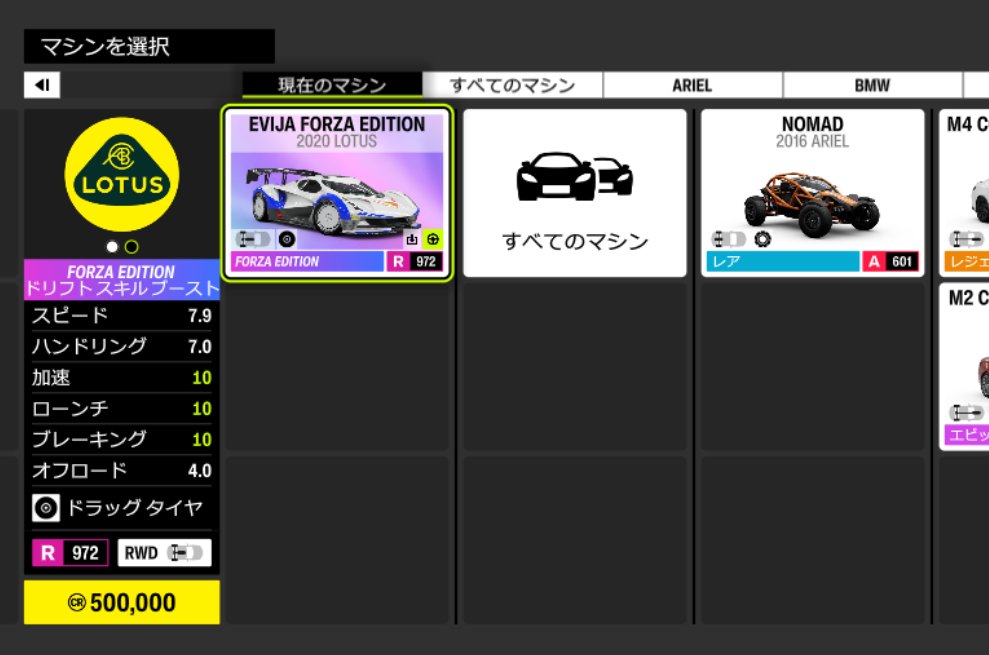Click the download icon on the Evija card
The height and width of the screenshot is (655, 989).
coord(412,239)
